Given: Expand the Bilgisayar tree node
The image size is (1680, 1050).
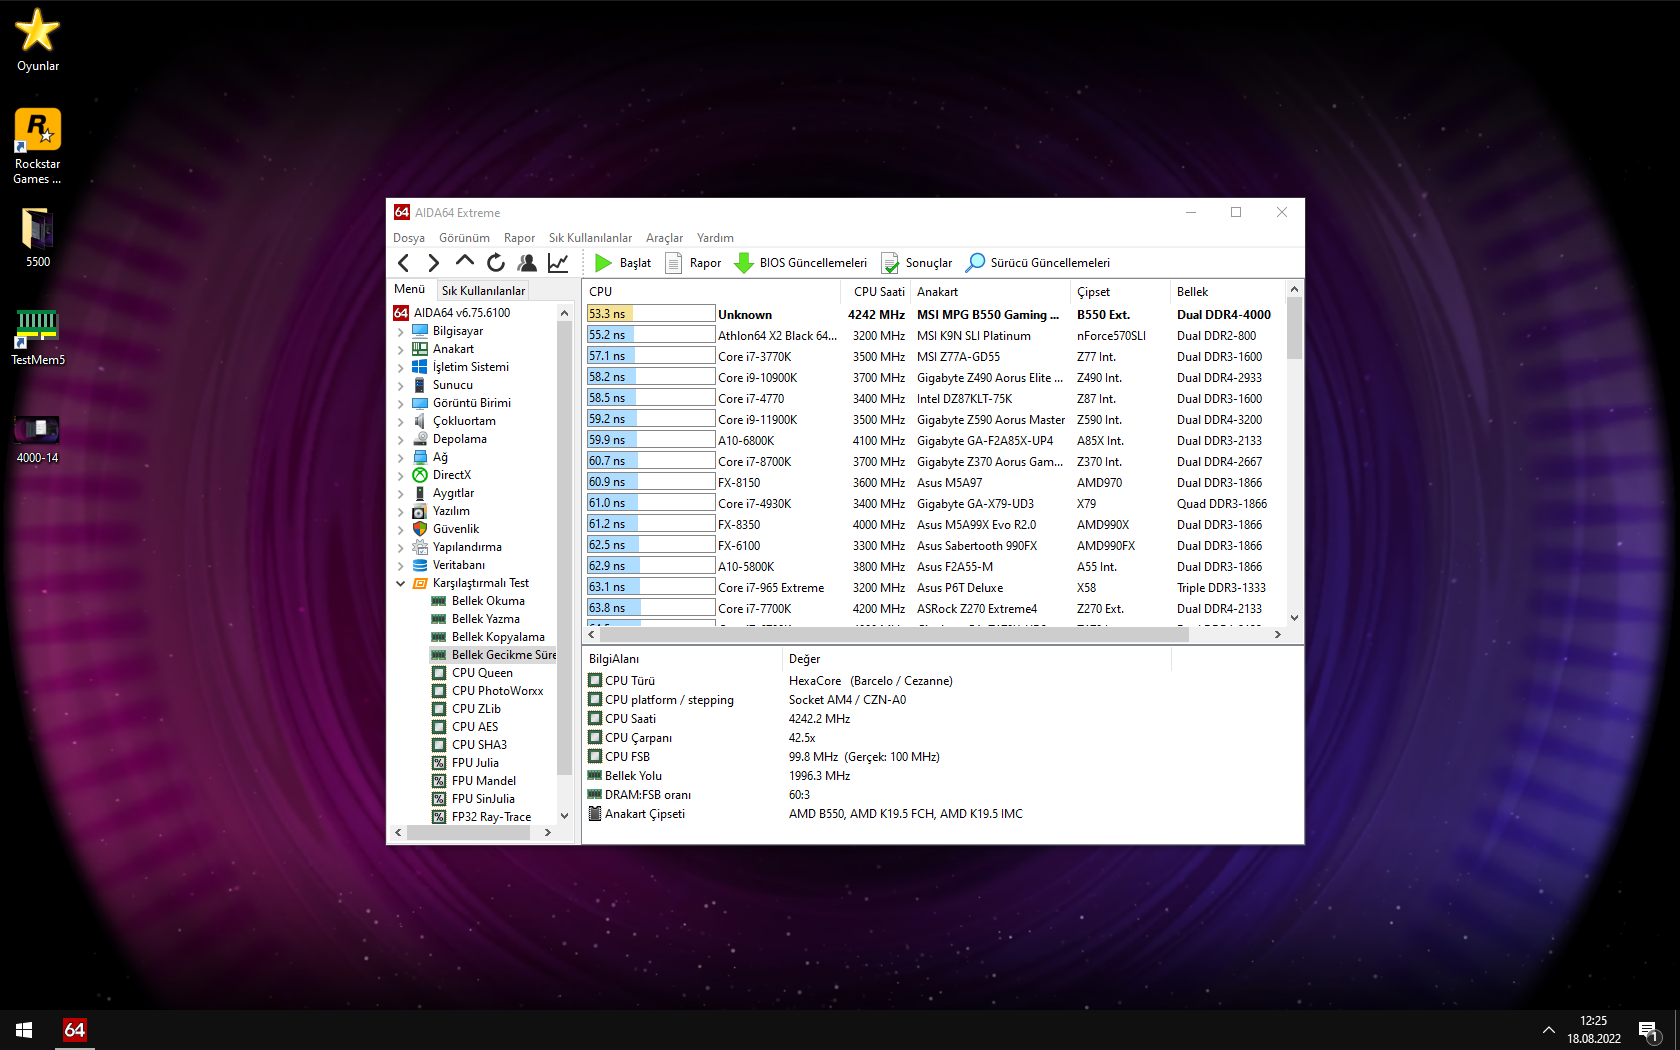Looking at the screenshot, I should (401, 332).
